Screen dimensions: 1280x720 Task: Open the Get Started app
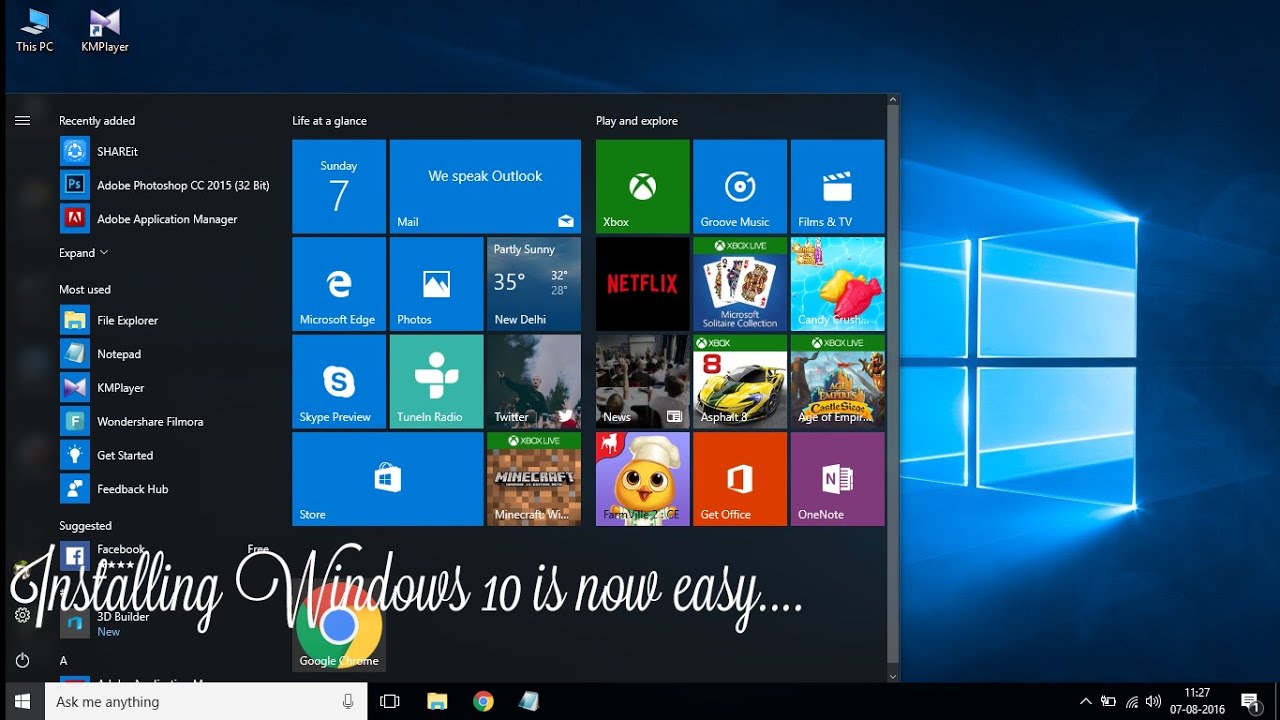165,455
